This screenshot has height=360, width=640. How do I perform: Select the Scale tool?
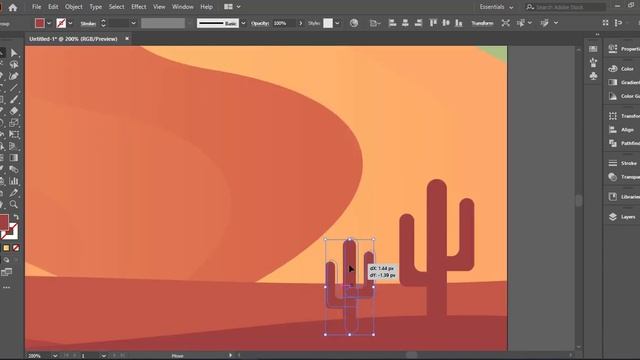tap(14, 122)
